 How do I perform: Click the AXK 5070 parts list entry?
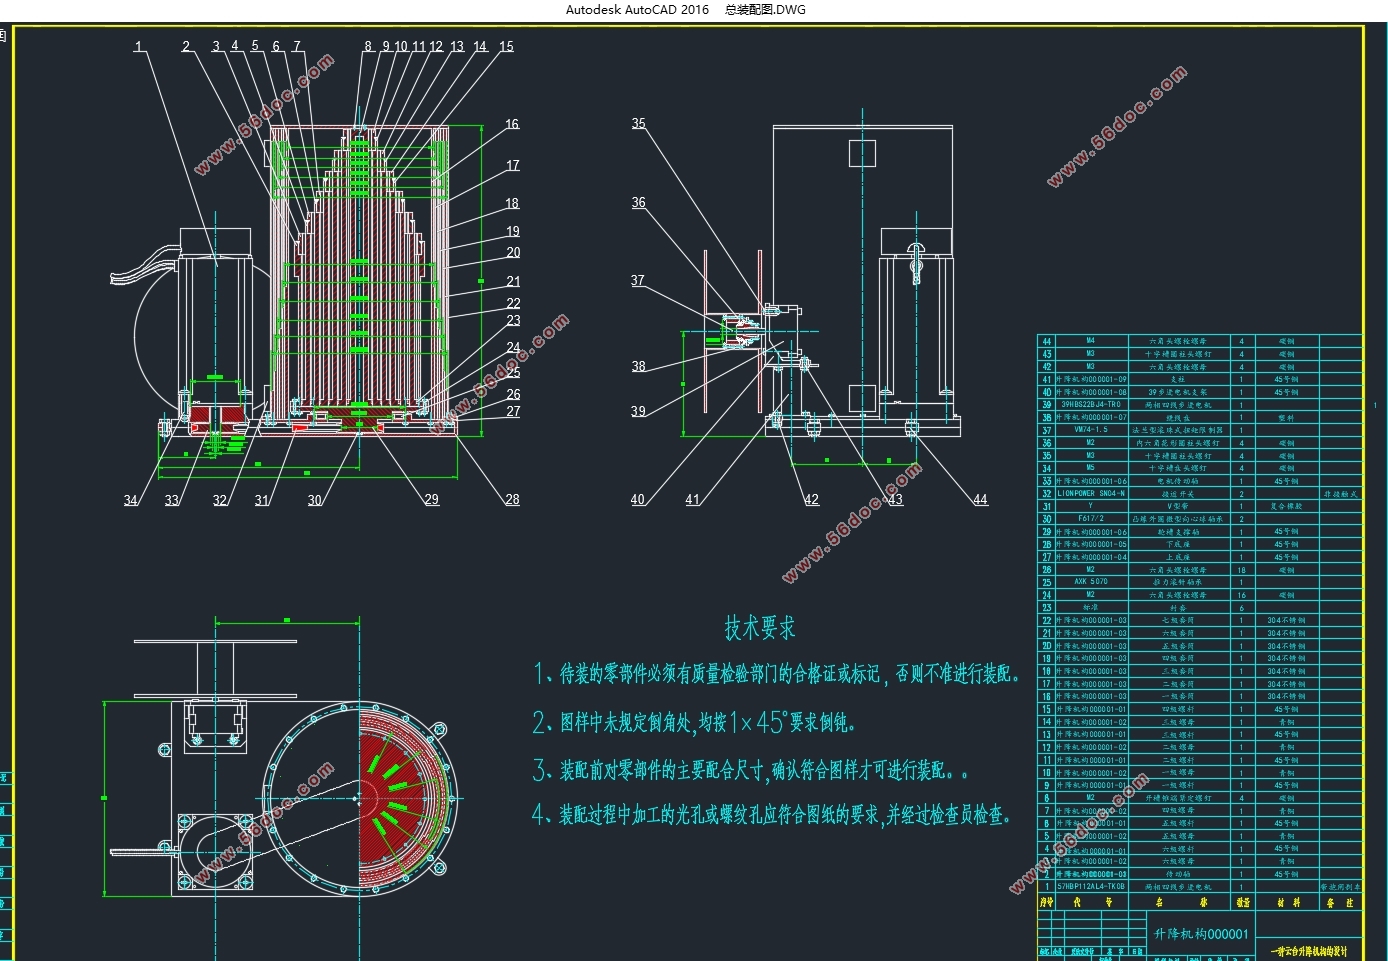click(1091, 581)
